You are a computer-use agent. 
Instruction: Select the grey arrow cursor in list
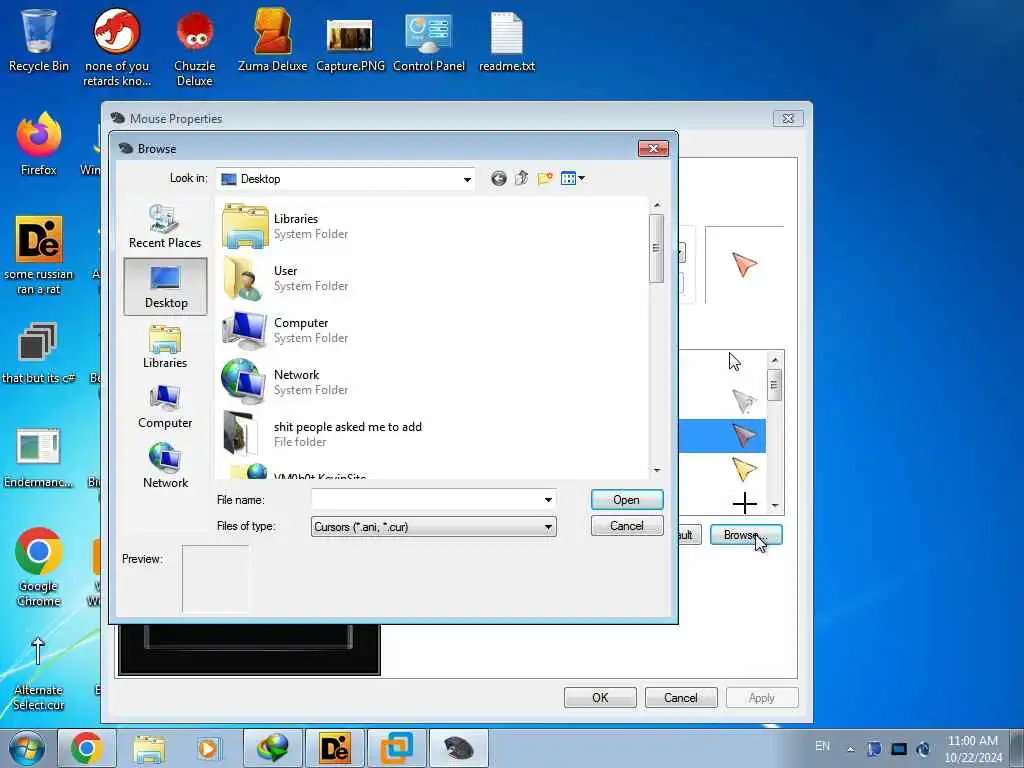744,400
